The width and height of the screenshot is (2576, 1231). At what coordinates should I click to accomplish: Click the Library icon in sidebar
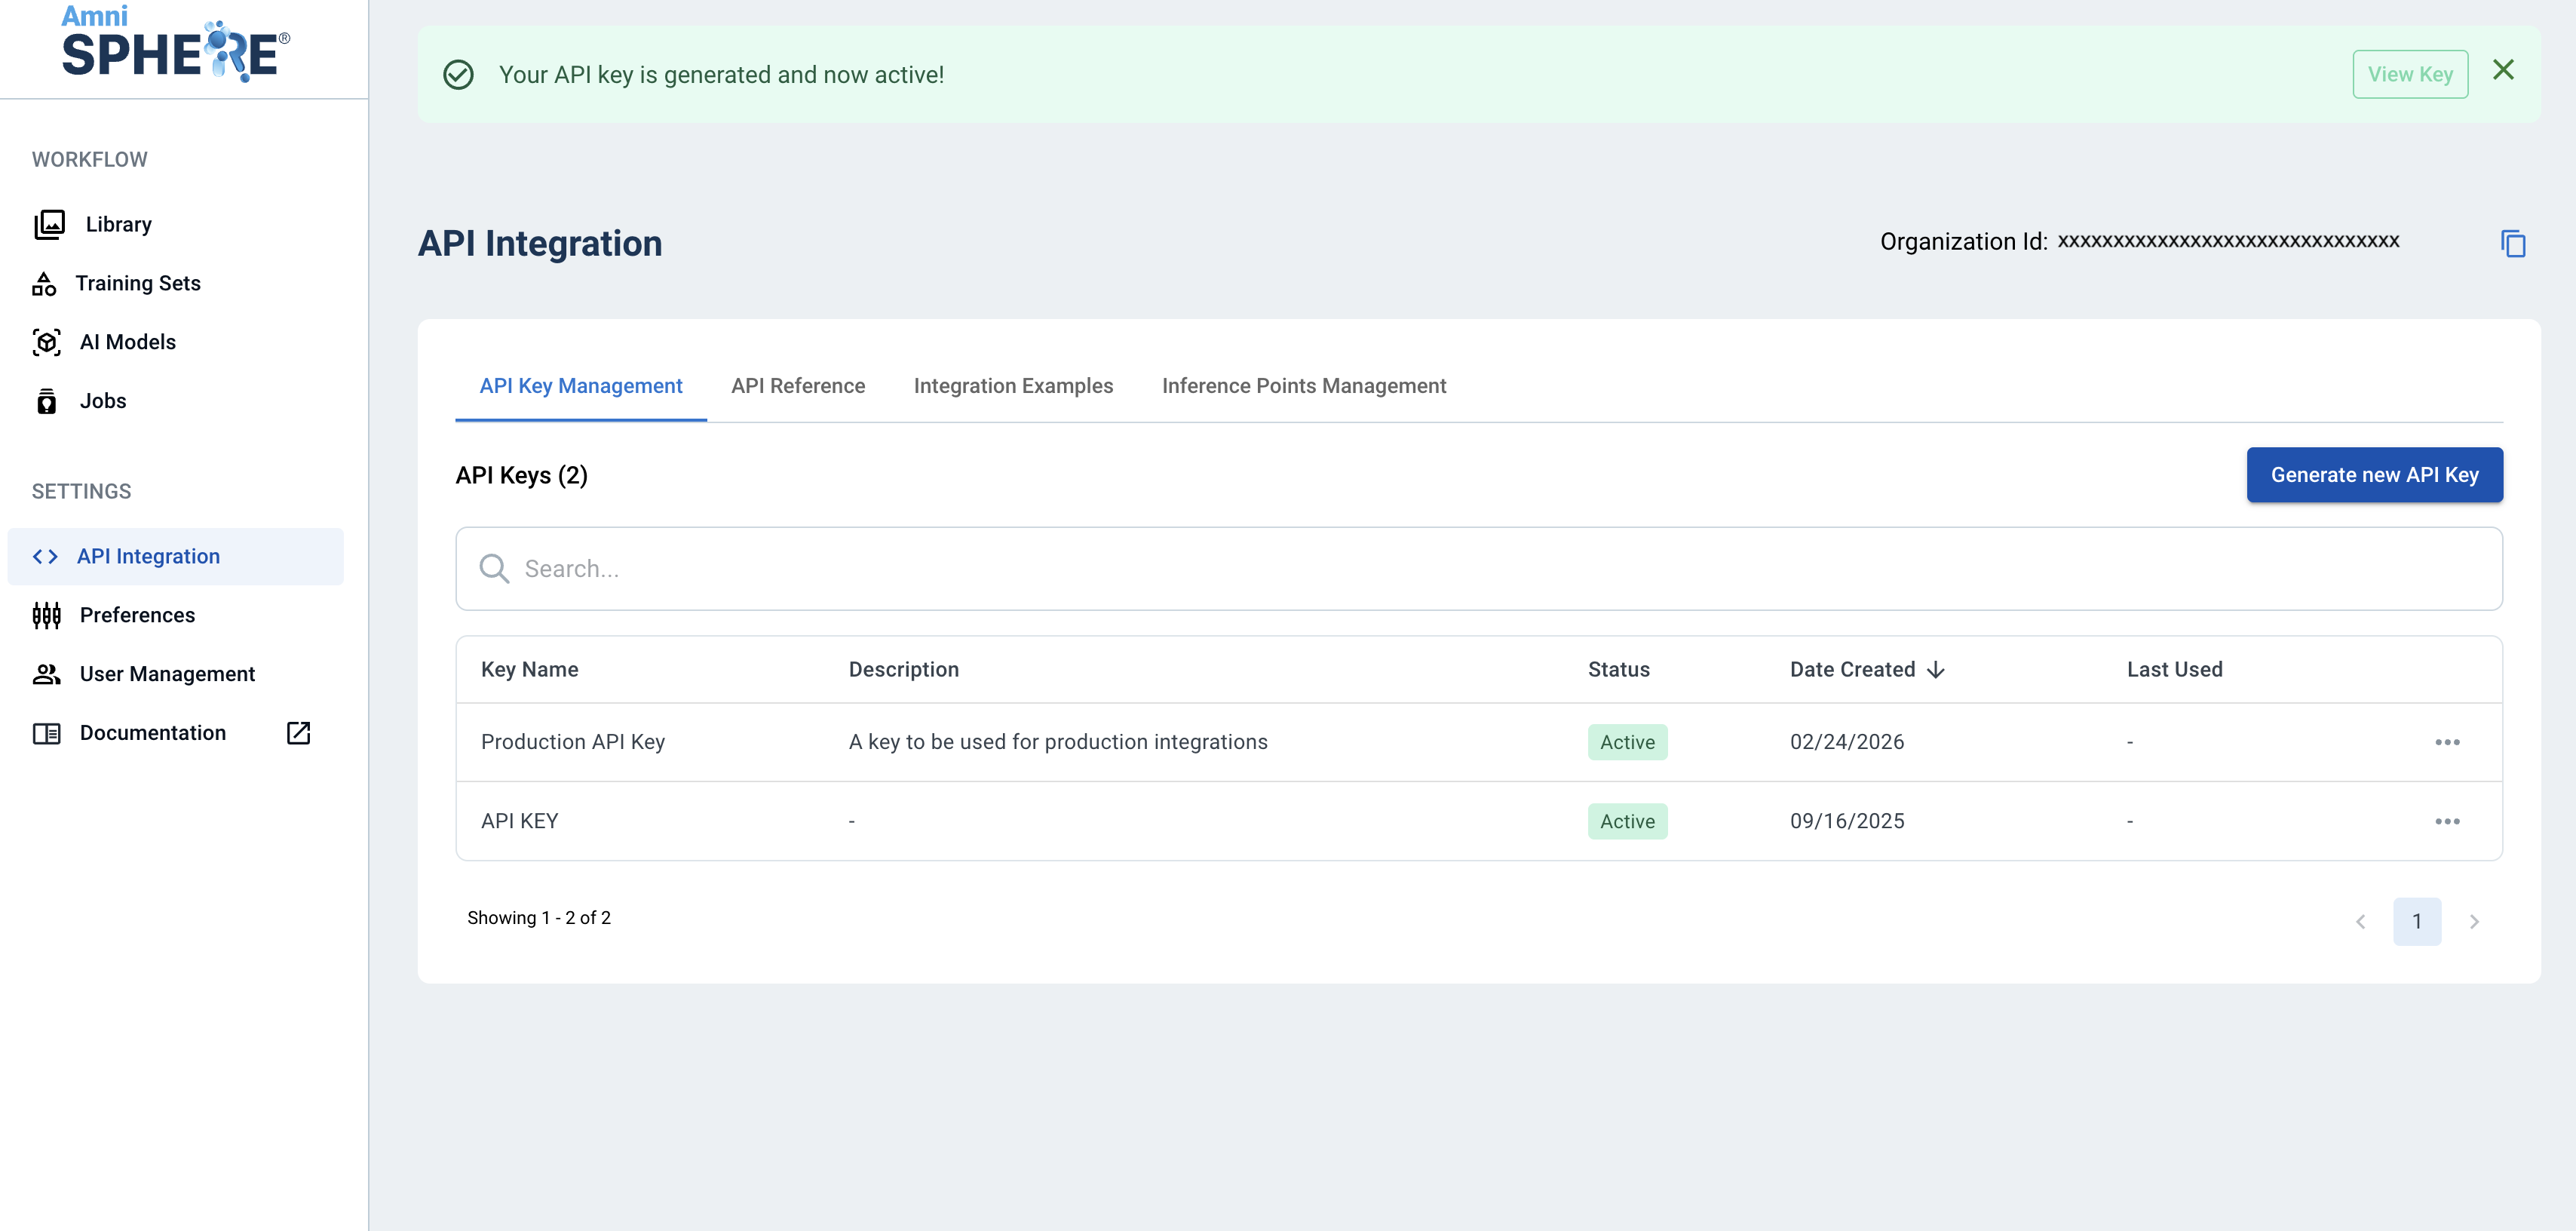(49, 224)
